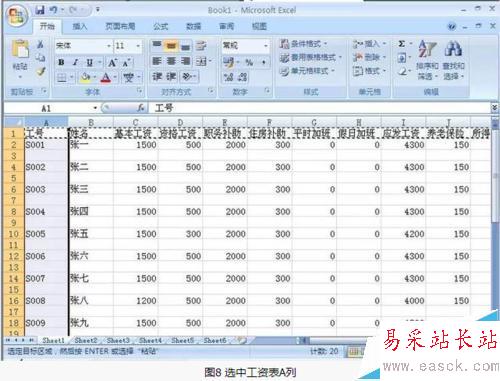Open 套用表格格式 format as table

pyautogui.click(x=311, y=57)
